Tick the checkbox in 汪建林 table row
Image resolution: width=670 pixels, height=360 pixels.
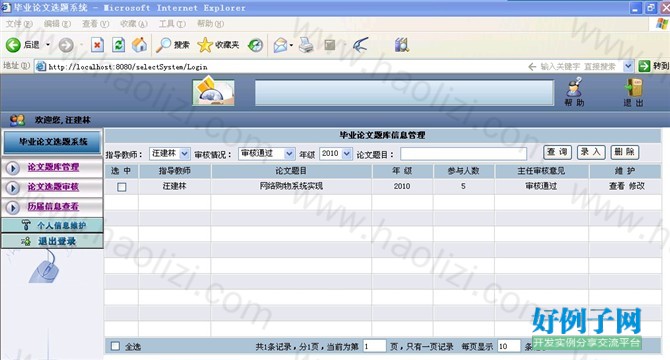(122, 187)
